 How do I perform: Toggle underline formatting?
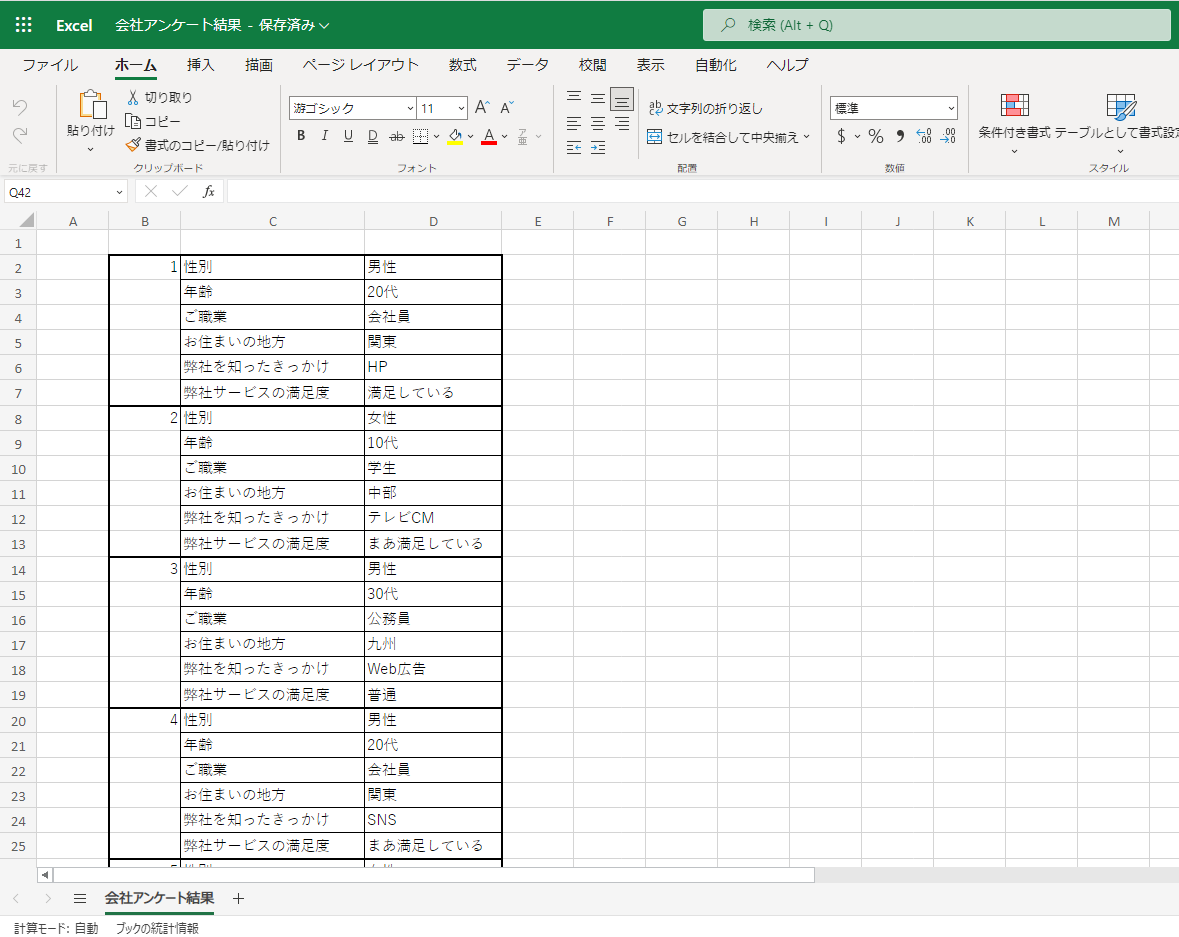(x=348, y=135)
